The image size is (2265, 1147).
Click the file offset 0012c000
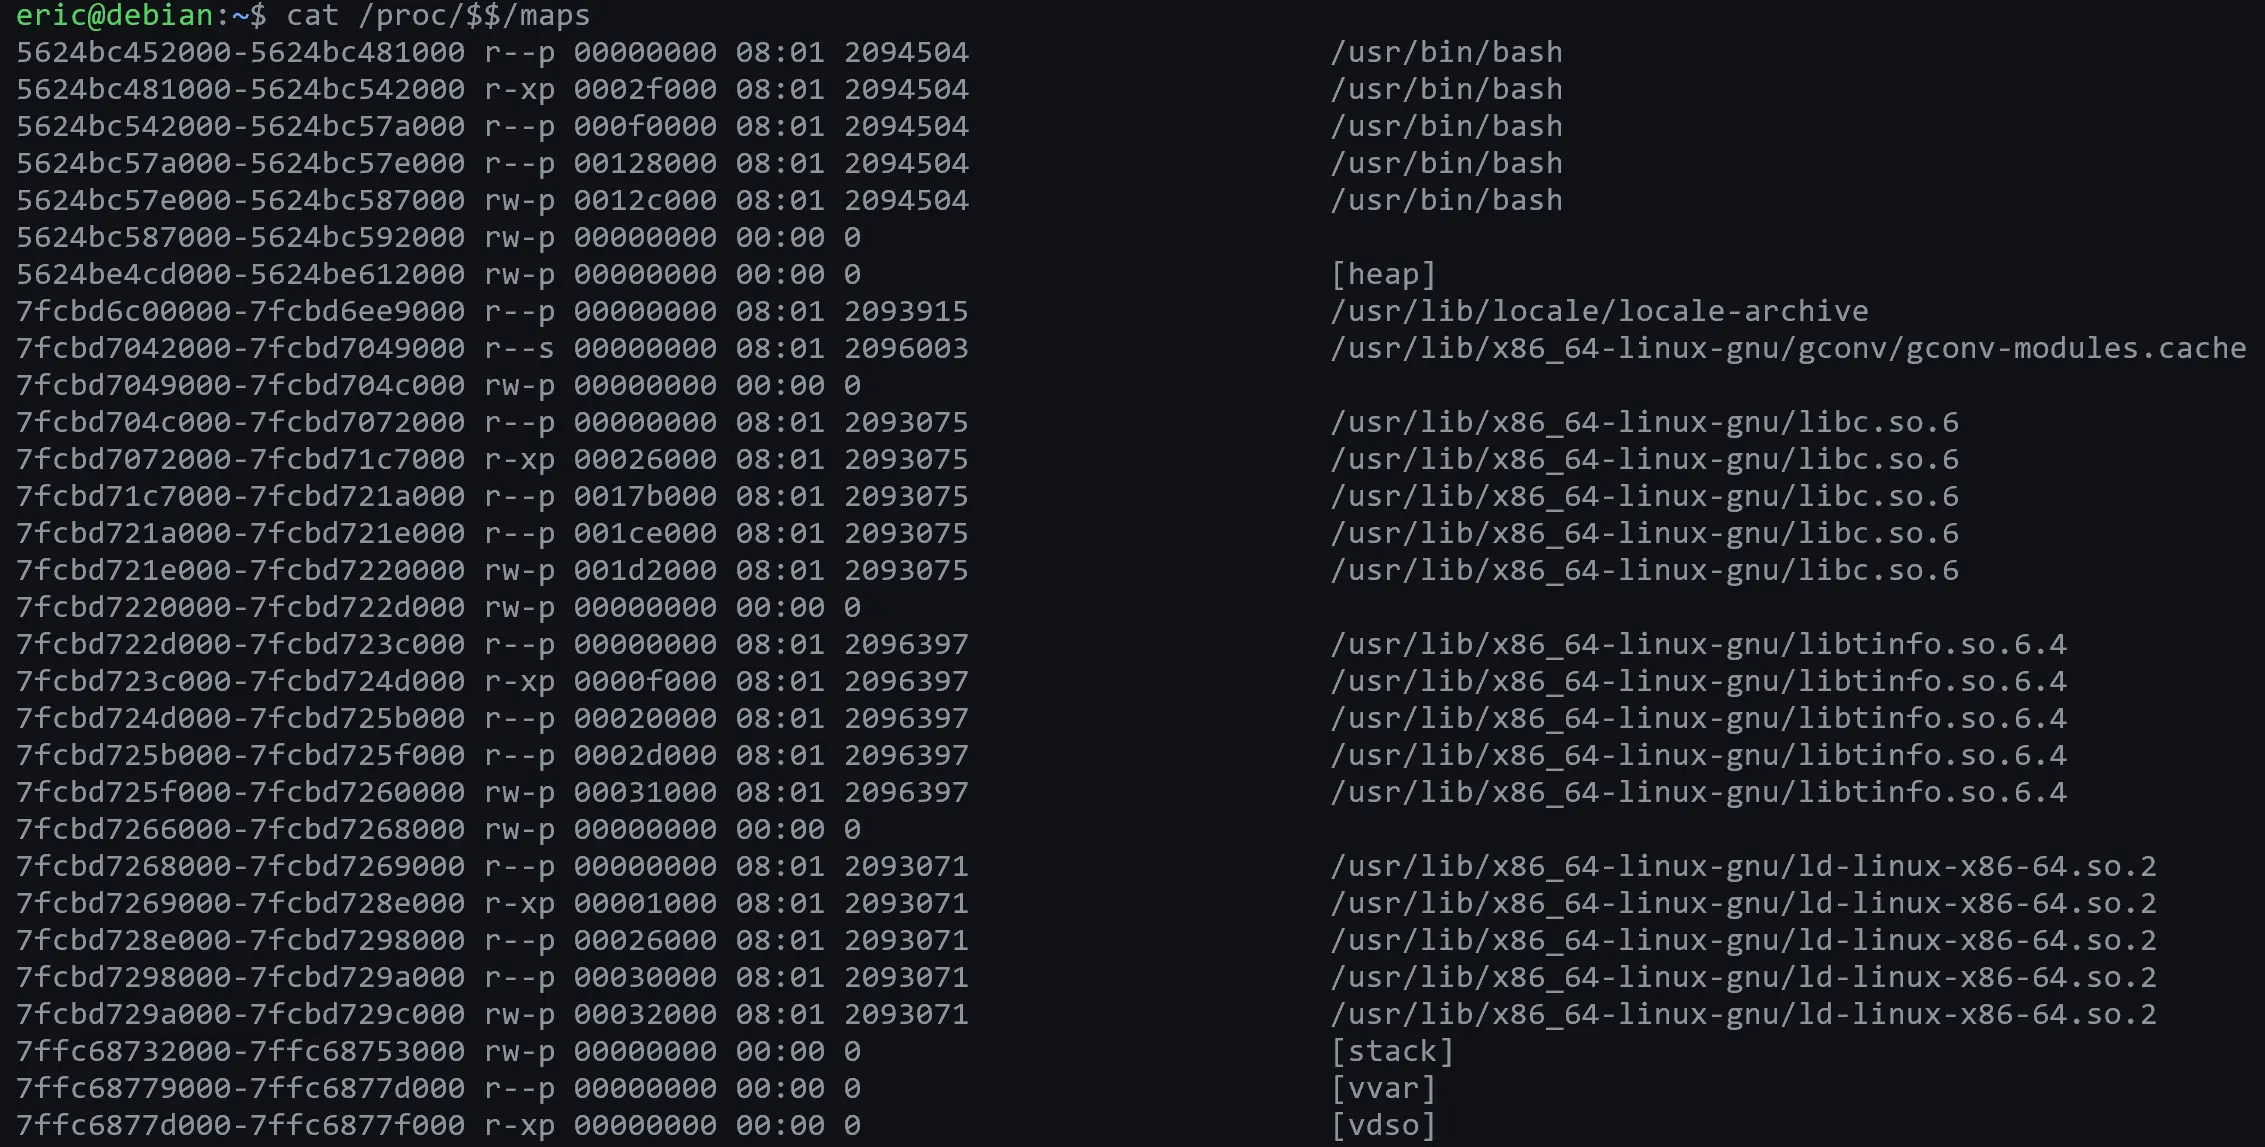(x=645, y=200)
